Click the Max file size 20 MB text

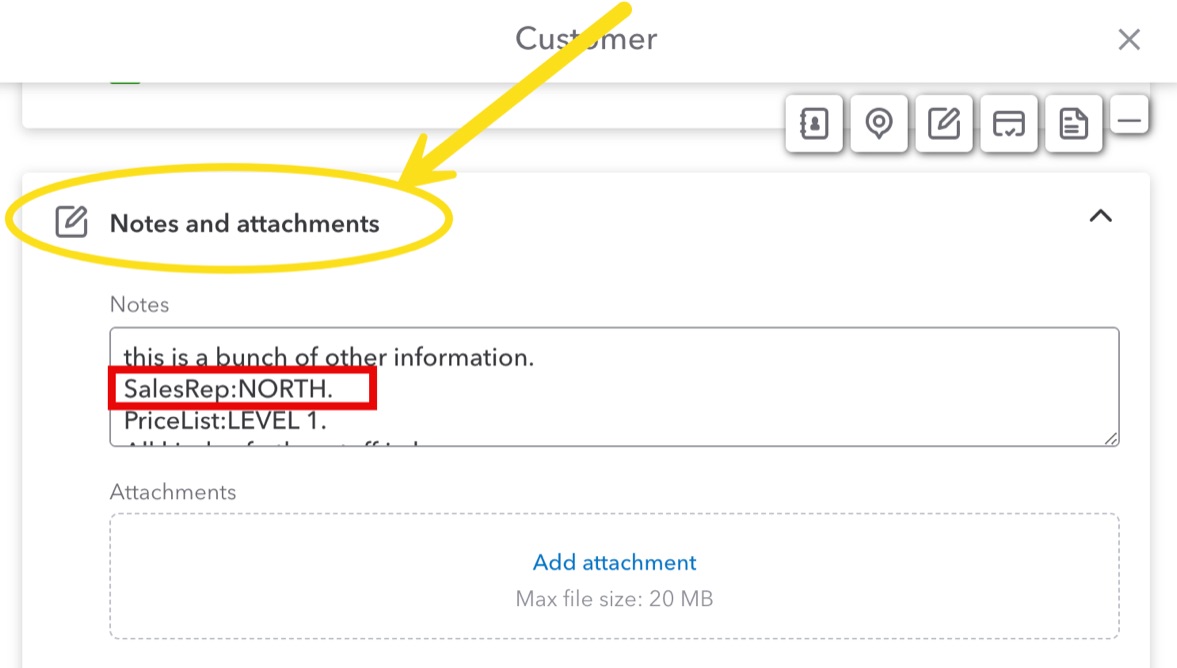click(x=614, y=600)
